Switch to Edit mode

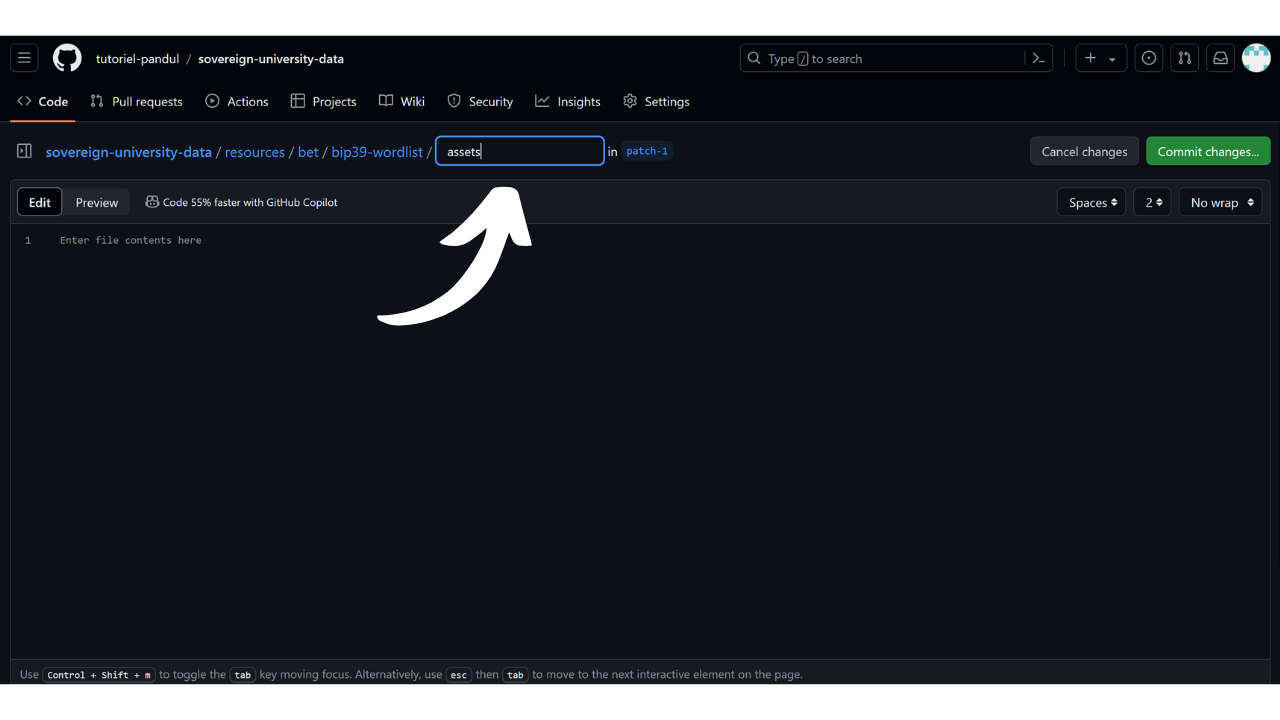(40, 202)
